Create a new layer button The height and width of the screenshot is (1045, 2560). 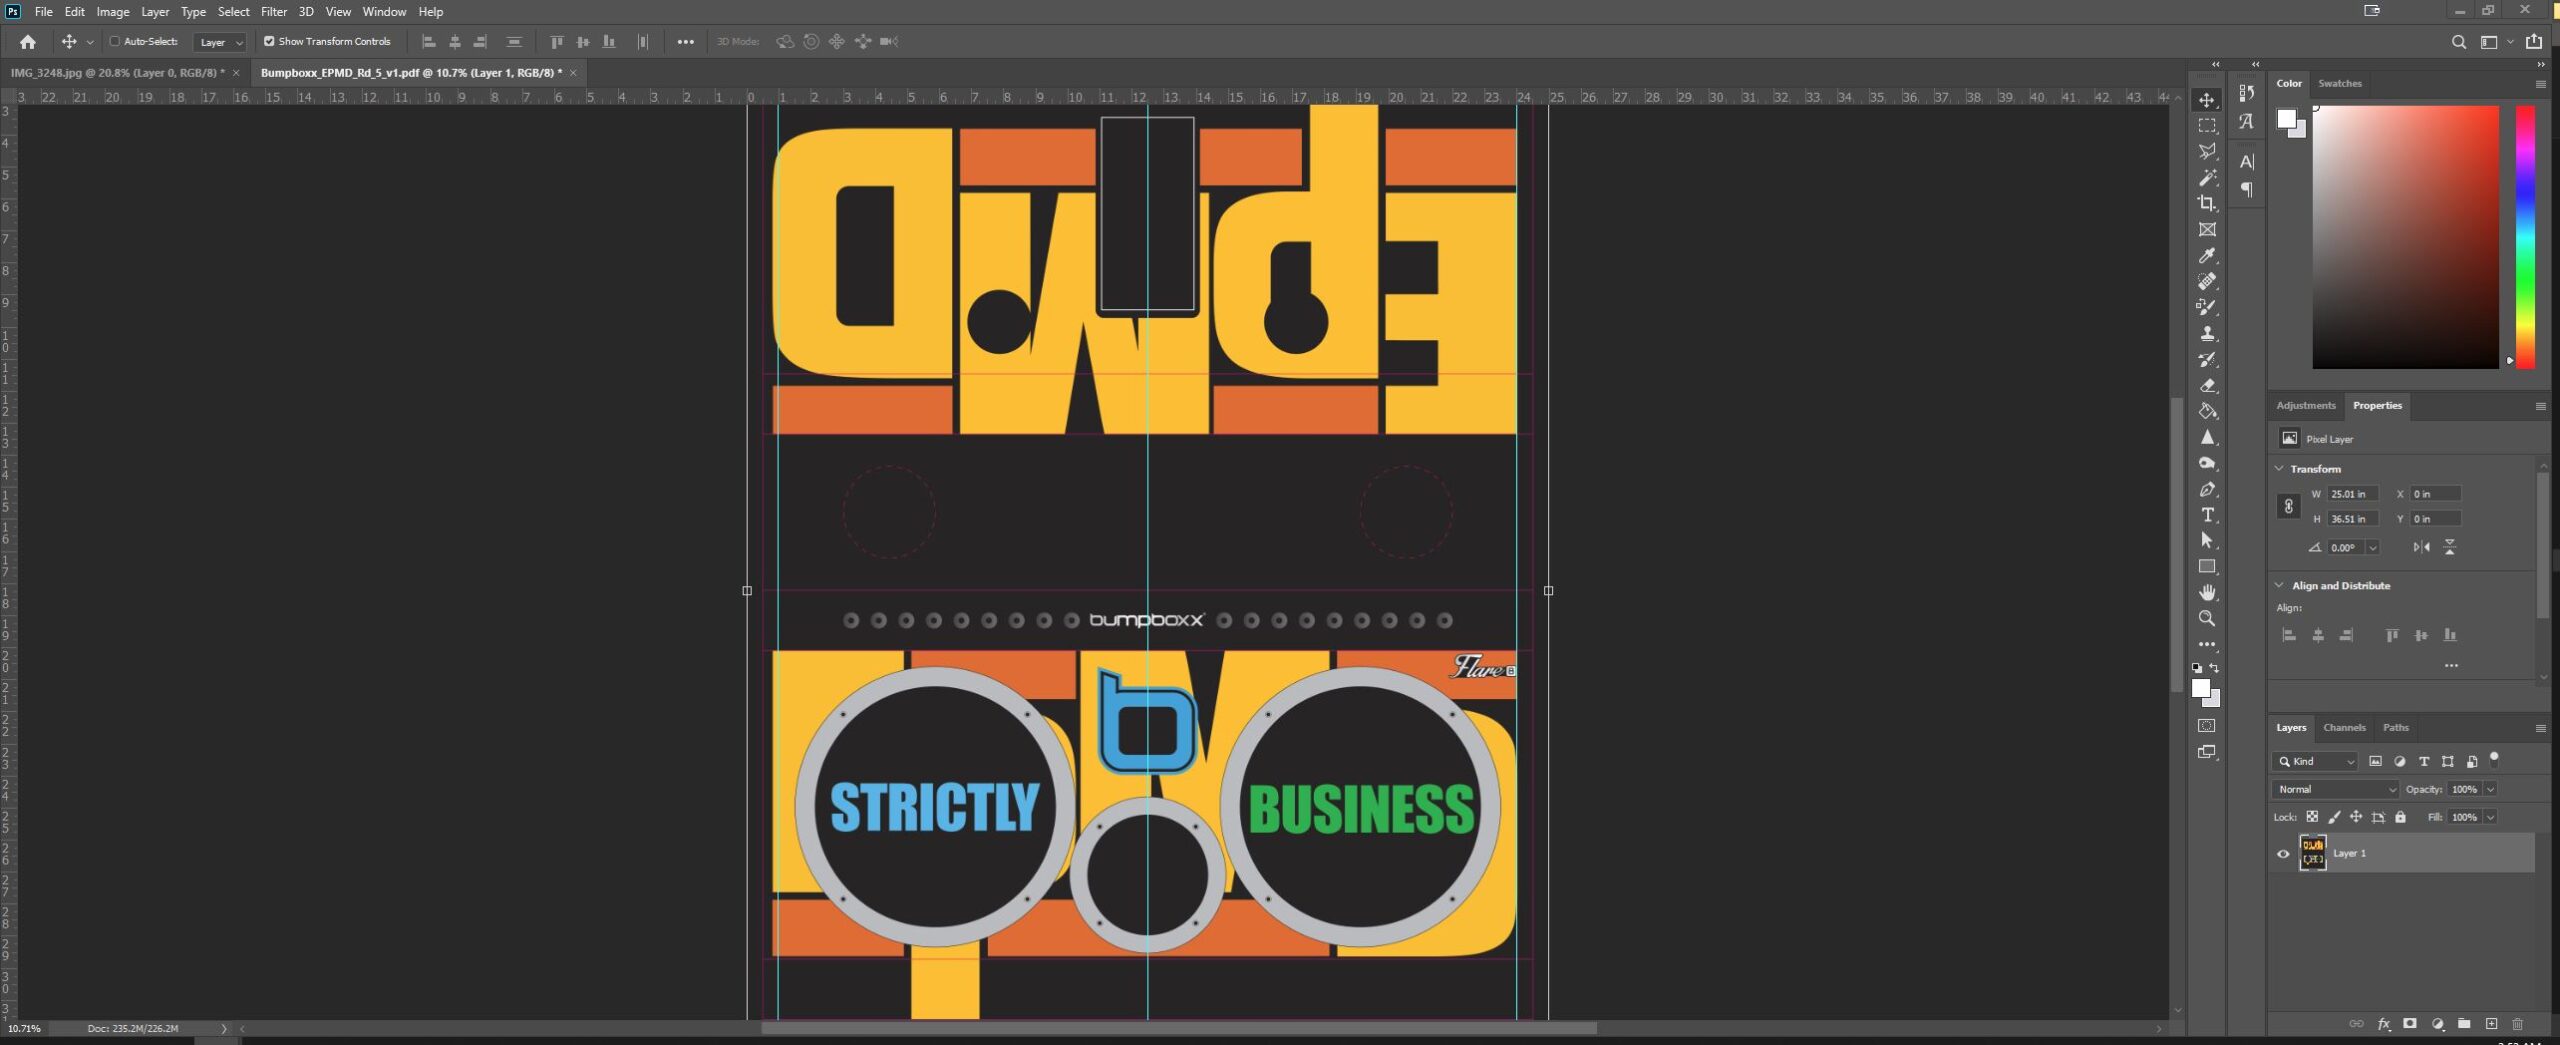[2491, 1024]
